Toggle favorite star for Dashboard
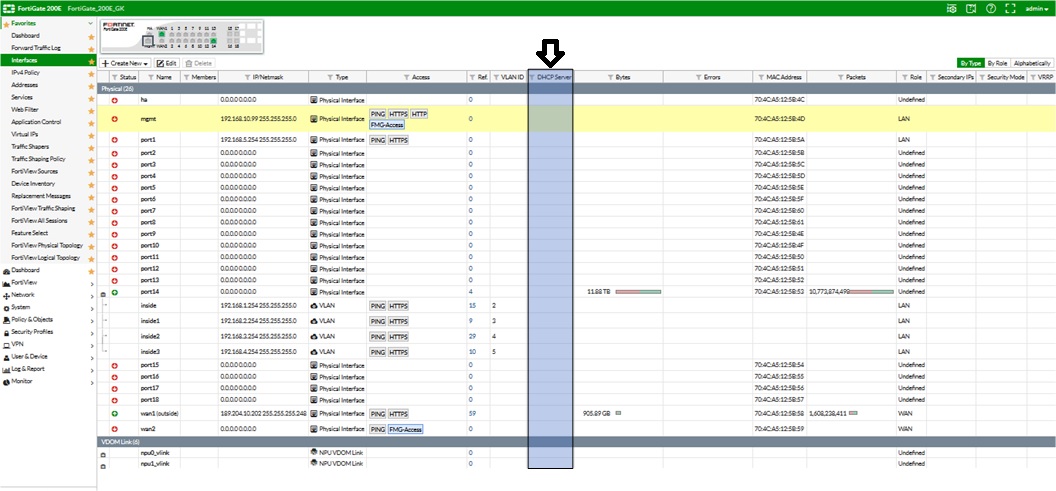 pos(91,36)
